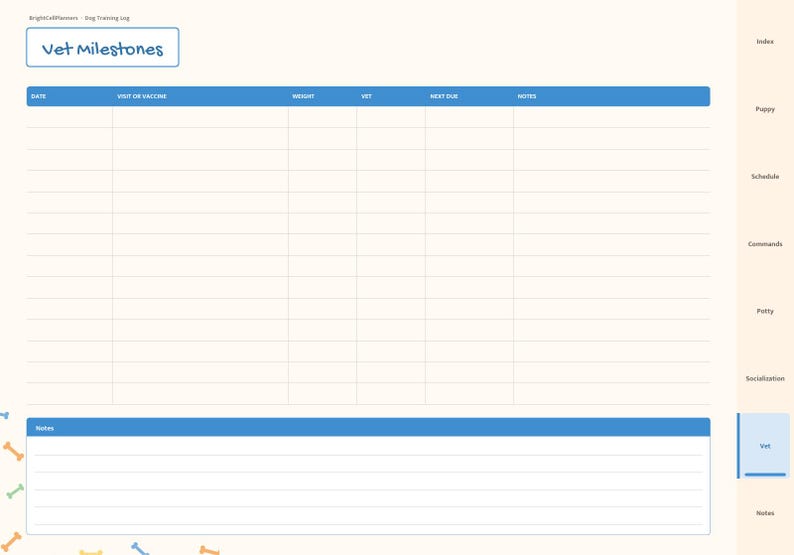
Task: Jump to the Socialization tab
Action: coord(765,378)
